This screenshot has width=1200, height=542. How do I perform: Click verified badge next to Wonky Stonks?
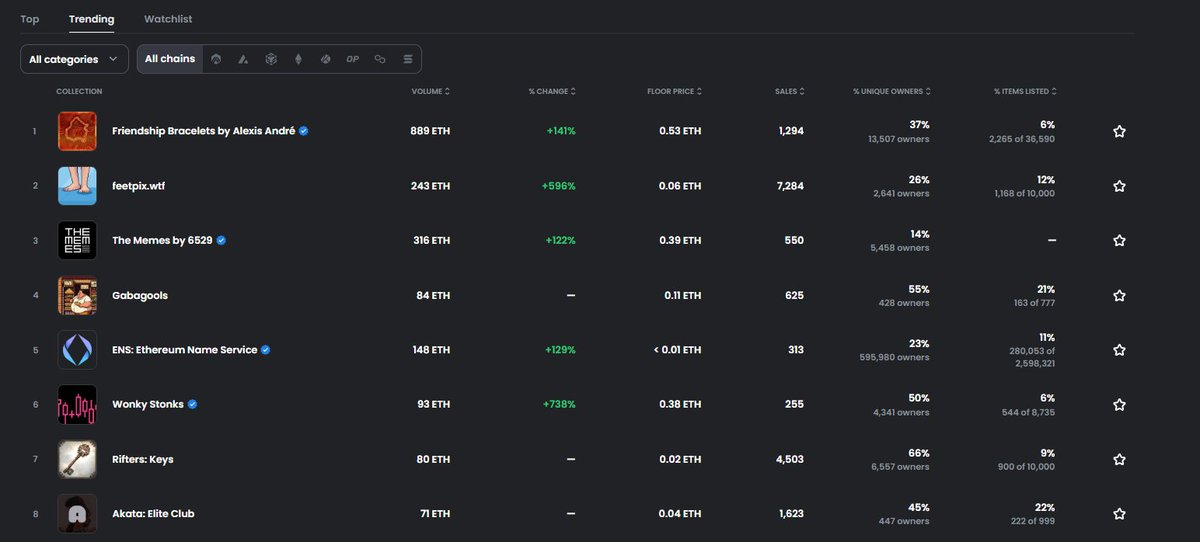pos(192,404)
